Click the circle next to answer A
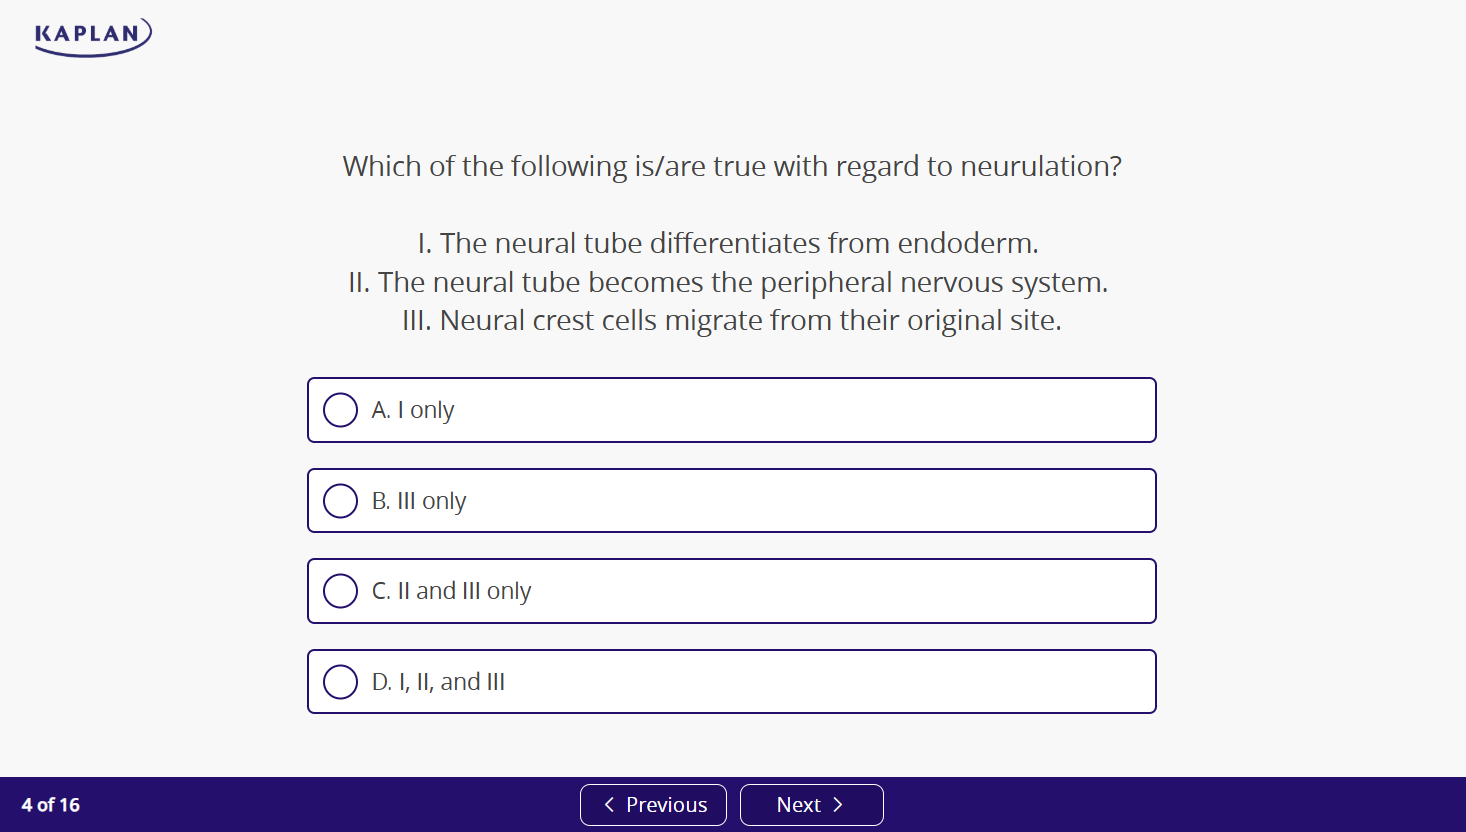Image resolution: width=1466 pixels, height=832 pixels. click(340, 410)
